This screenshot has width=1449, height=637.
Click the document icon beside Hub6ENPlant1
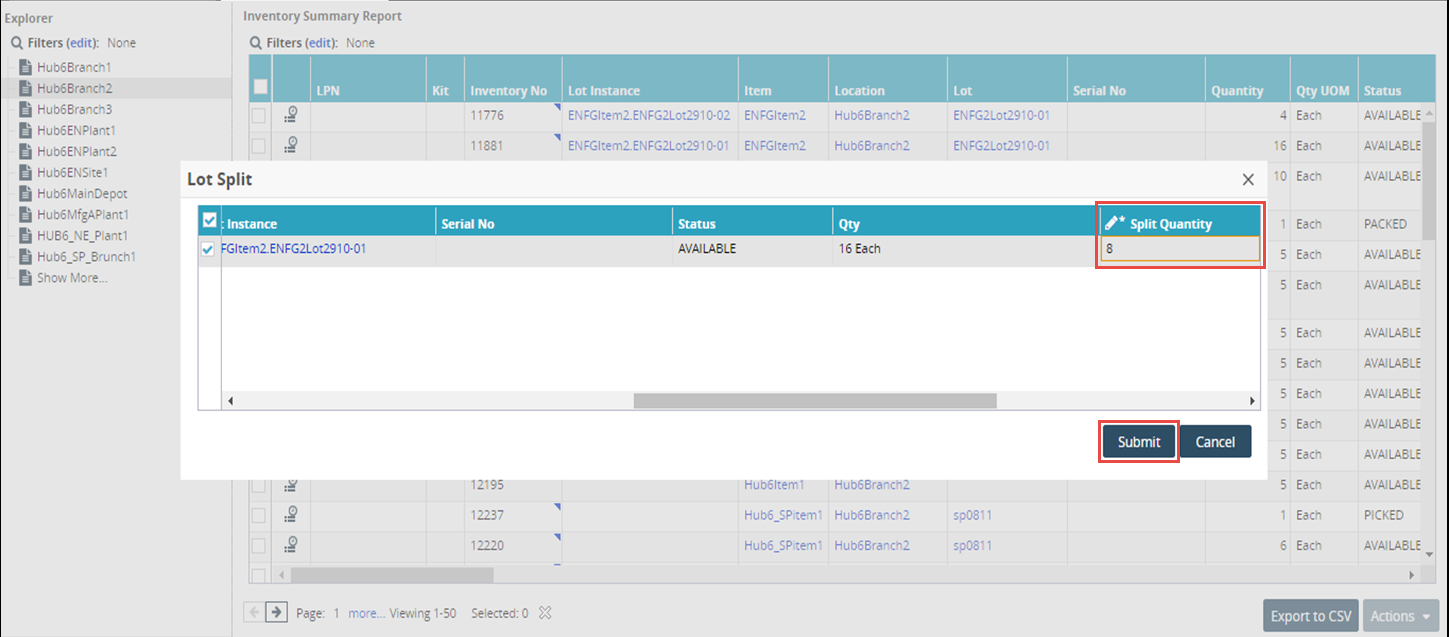(27, 130)
